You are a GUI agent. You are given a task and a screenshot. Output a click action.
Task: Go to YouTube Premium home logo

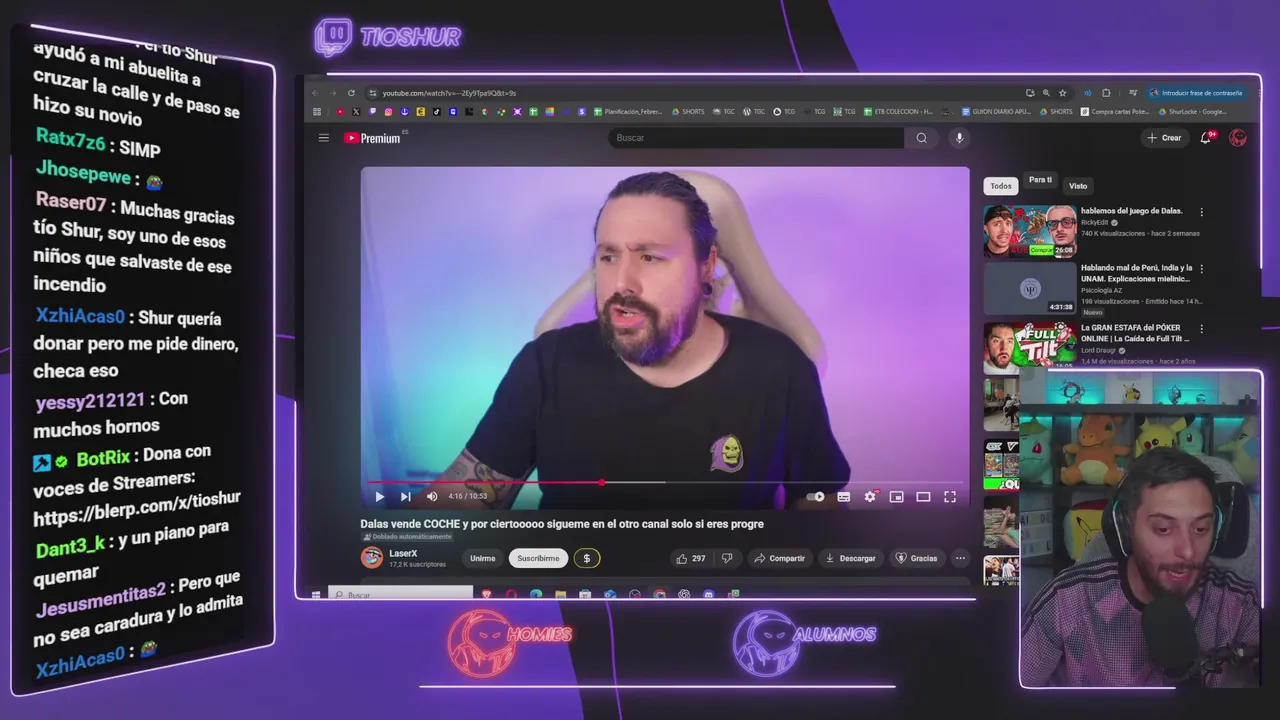[x=373, y=138]
